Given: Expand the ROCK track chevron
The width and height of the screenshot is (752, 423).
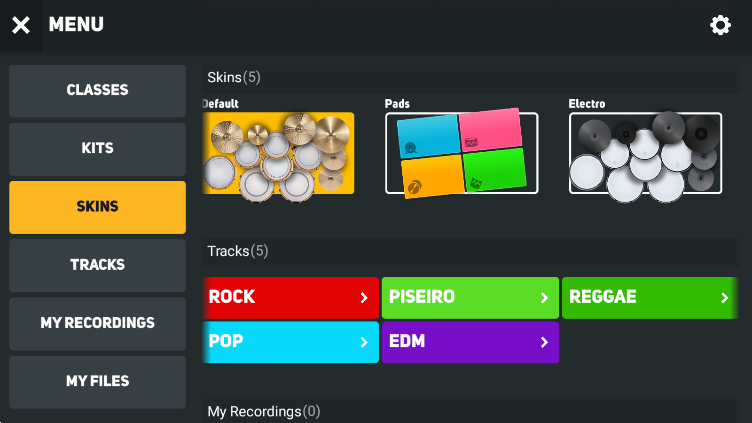Looking at the screenshot, I should pyautogui.click(x=364, y=298).
